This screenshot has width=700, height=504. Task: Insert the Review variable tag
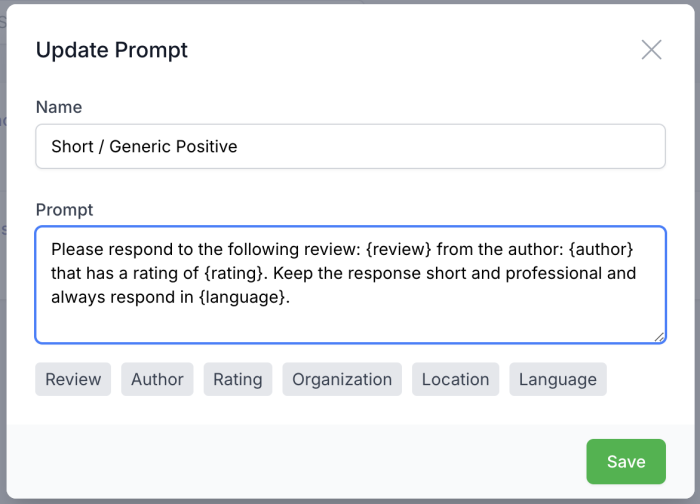coord(73,379)
